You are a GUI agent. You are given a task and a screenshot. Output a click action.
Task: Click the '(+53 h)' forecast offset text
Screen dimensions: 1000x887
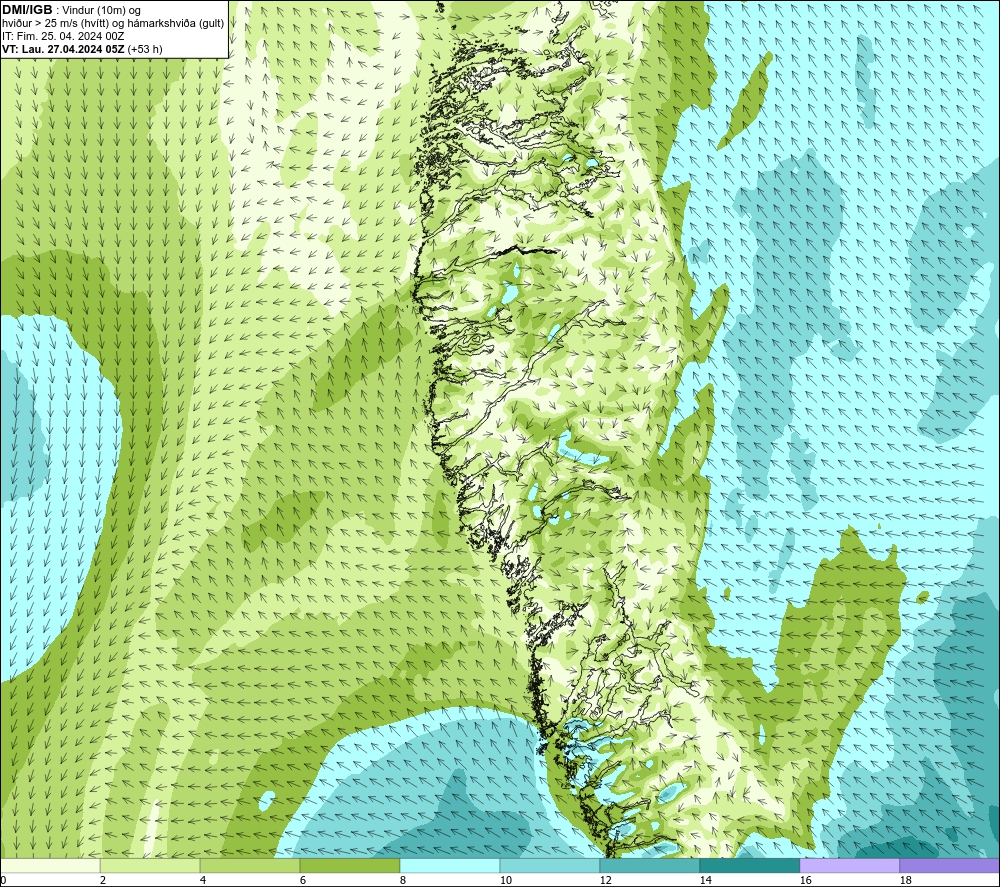coord(145,49)
